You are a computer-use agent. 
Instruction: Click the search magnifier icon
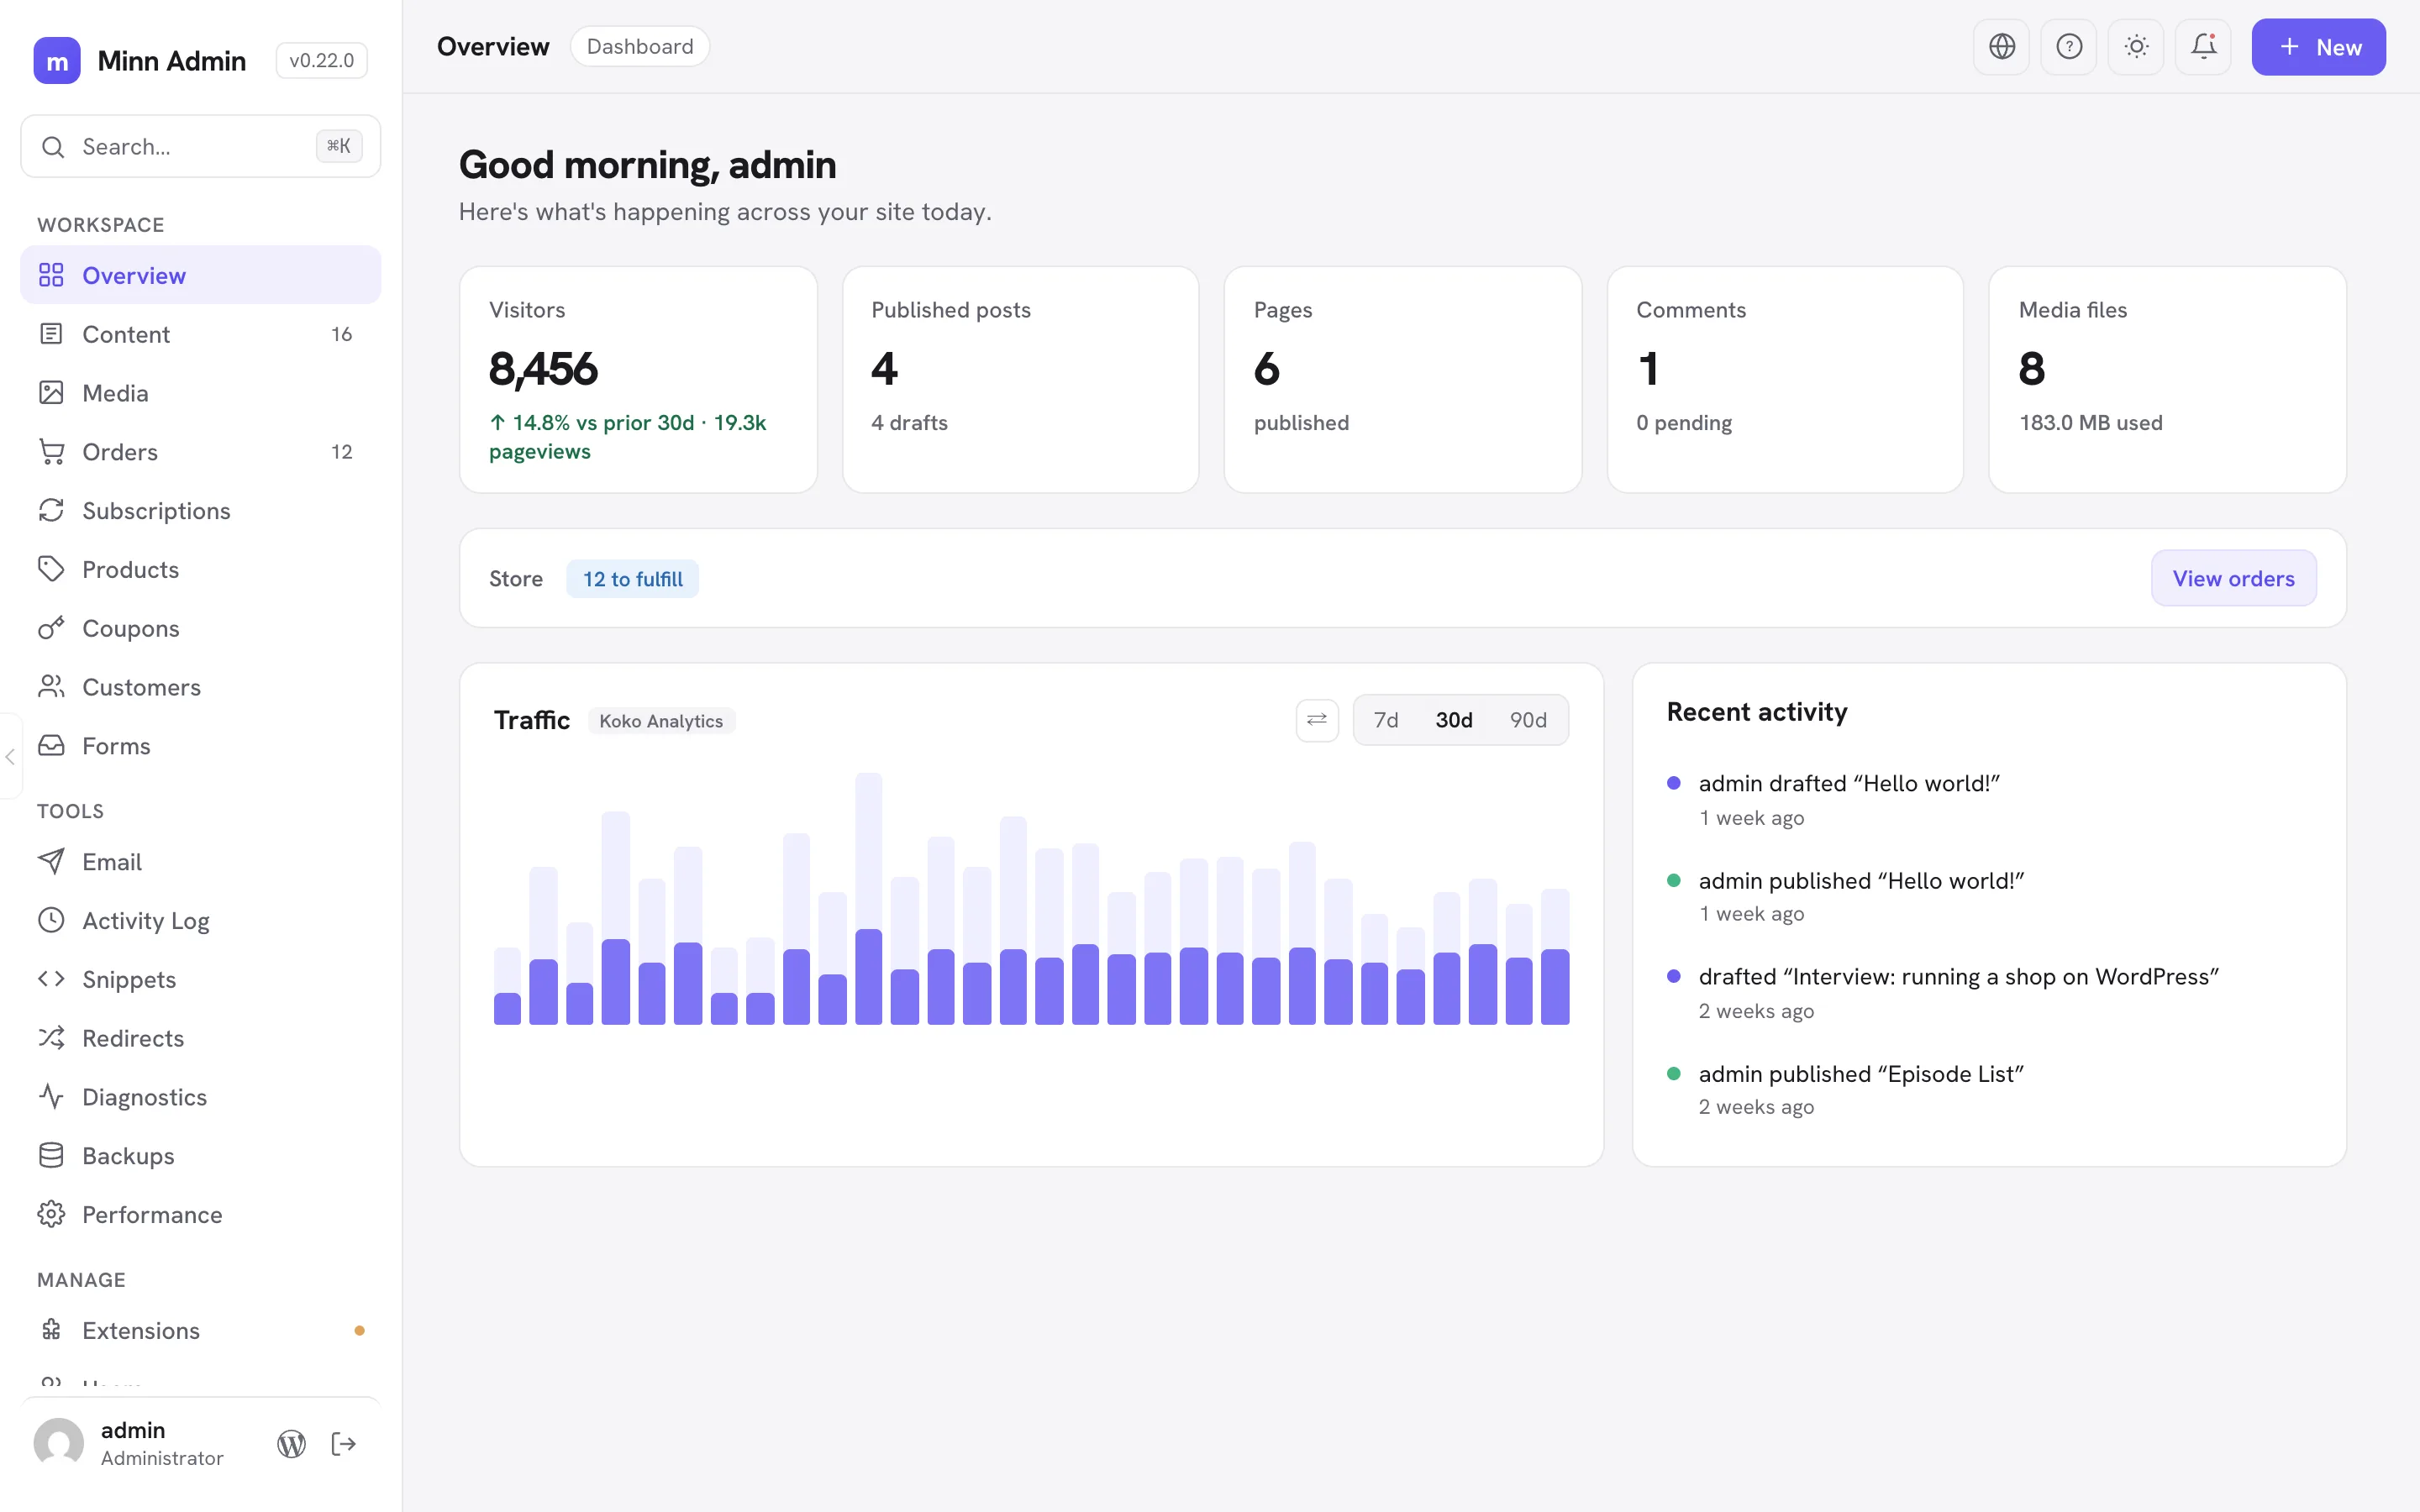[53, 147]
